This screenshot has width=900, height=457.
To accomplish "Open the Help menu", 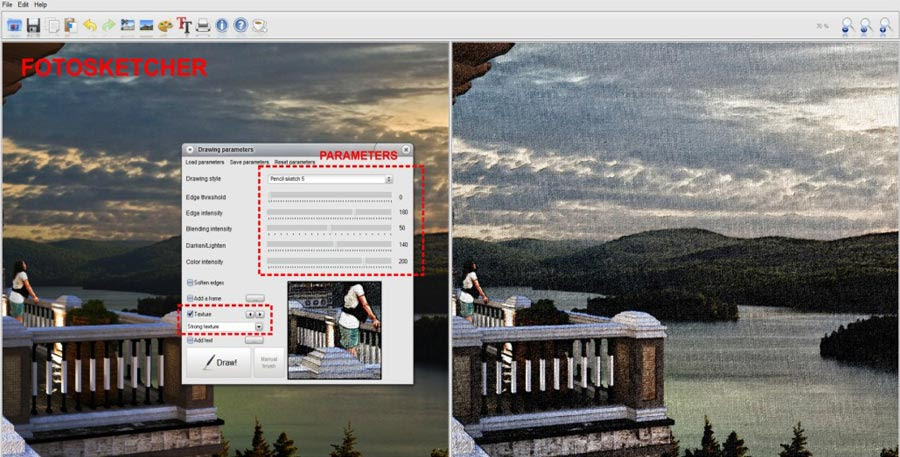I will tap(41, 5).
